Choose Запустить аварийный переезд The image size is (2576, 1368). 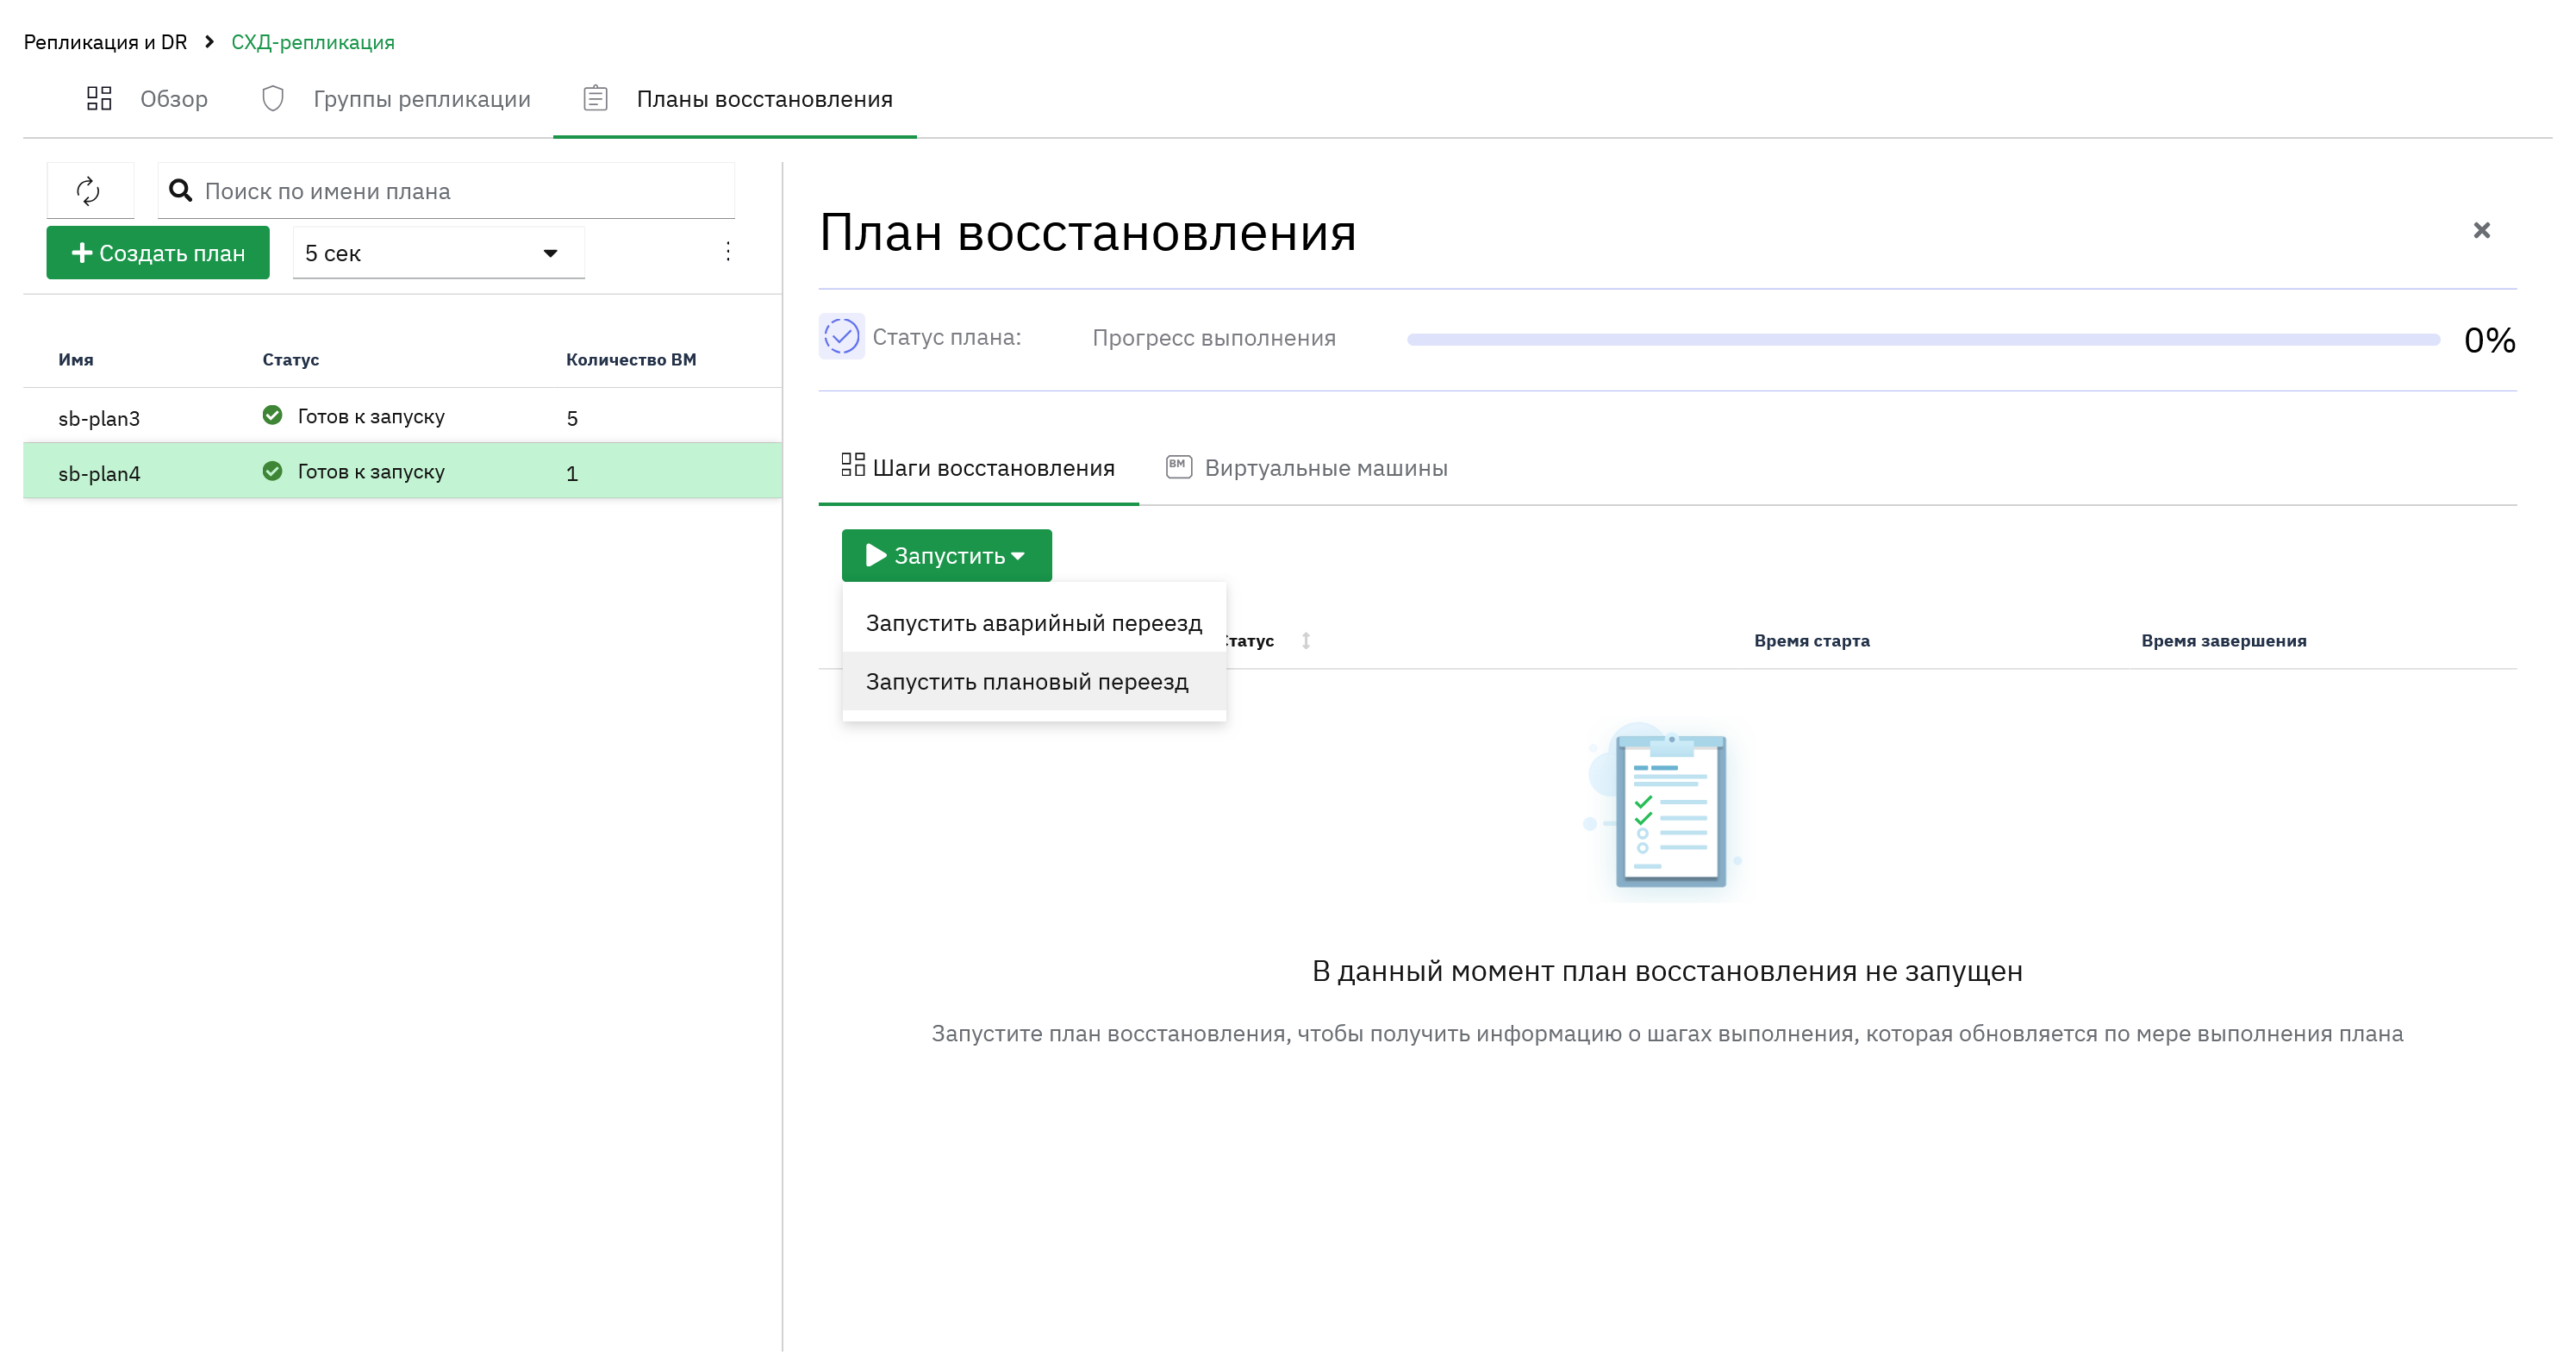[1034, 623]
